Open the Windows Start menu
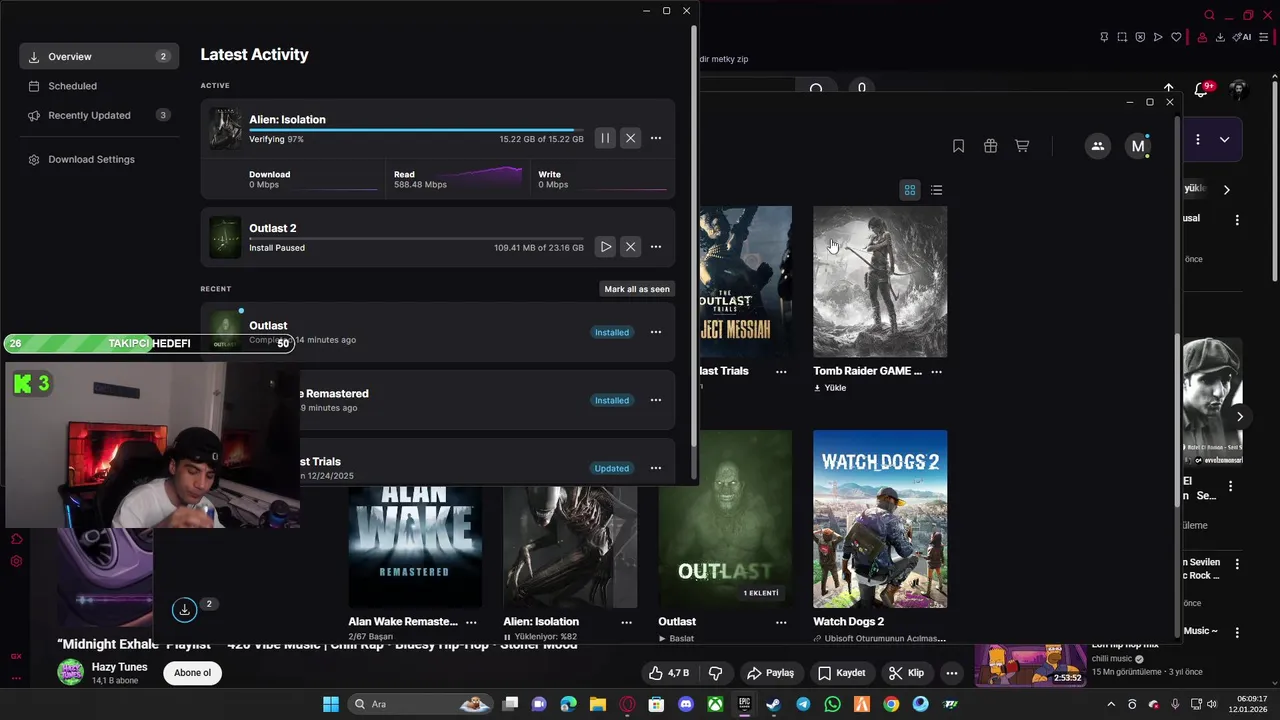This screenshot has width=1280, height=720. point(331,704)
